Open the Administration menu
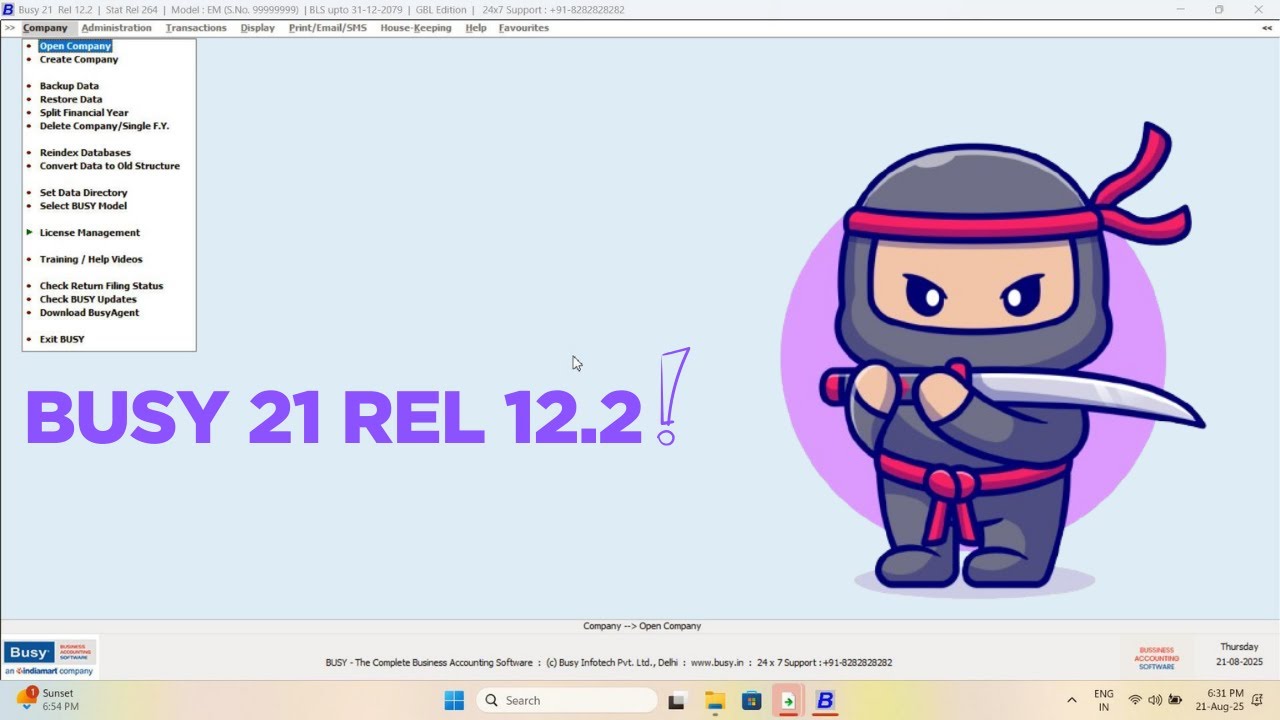The height and width of the screenshot is (720, 1280). [117, 28]
